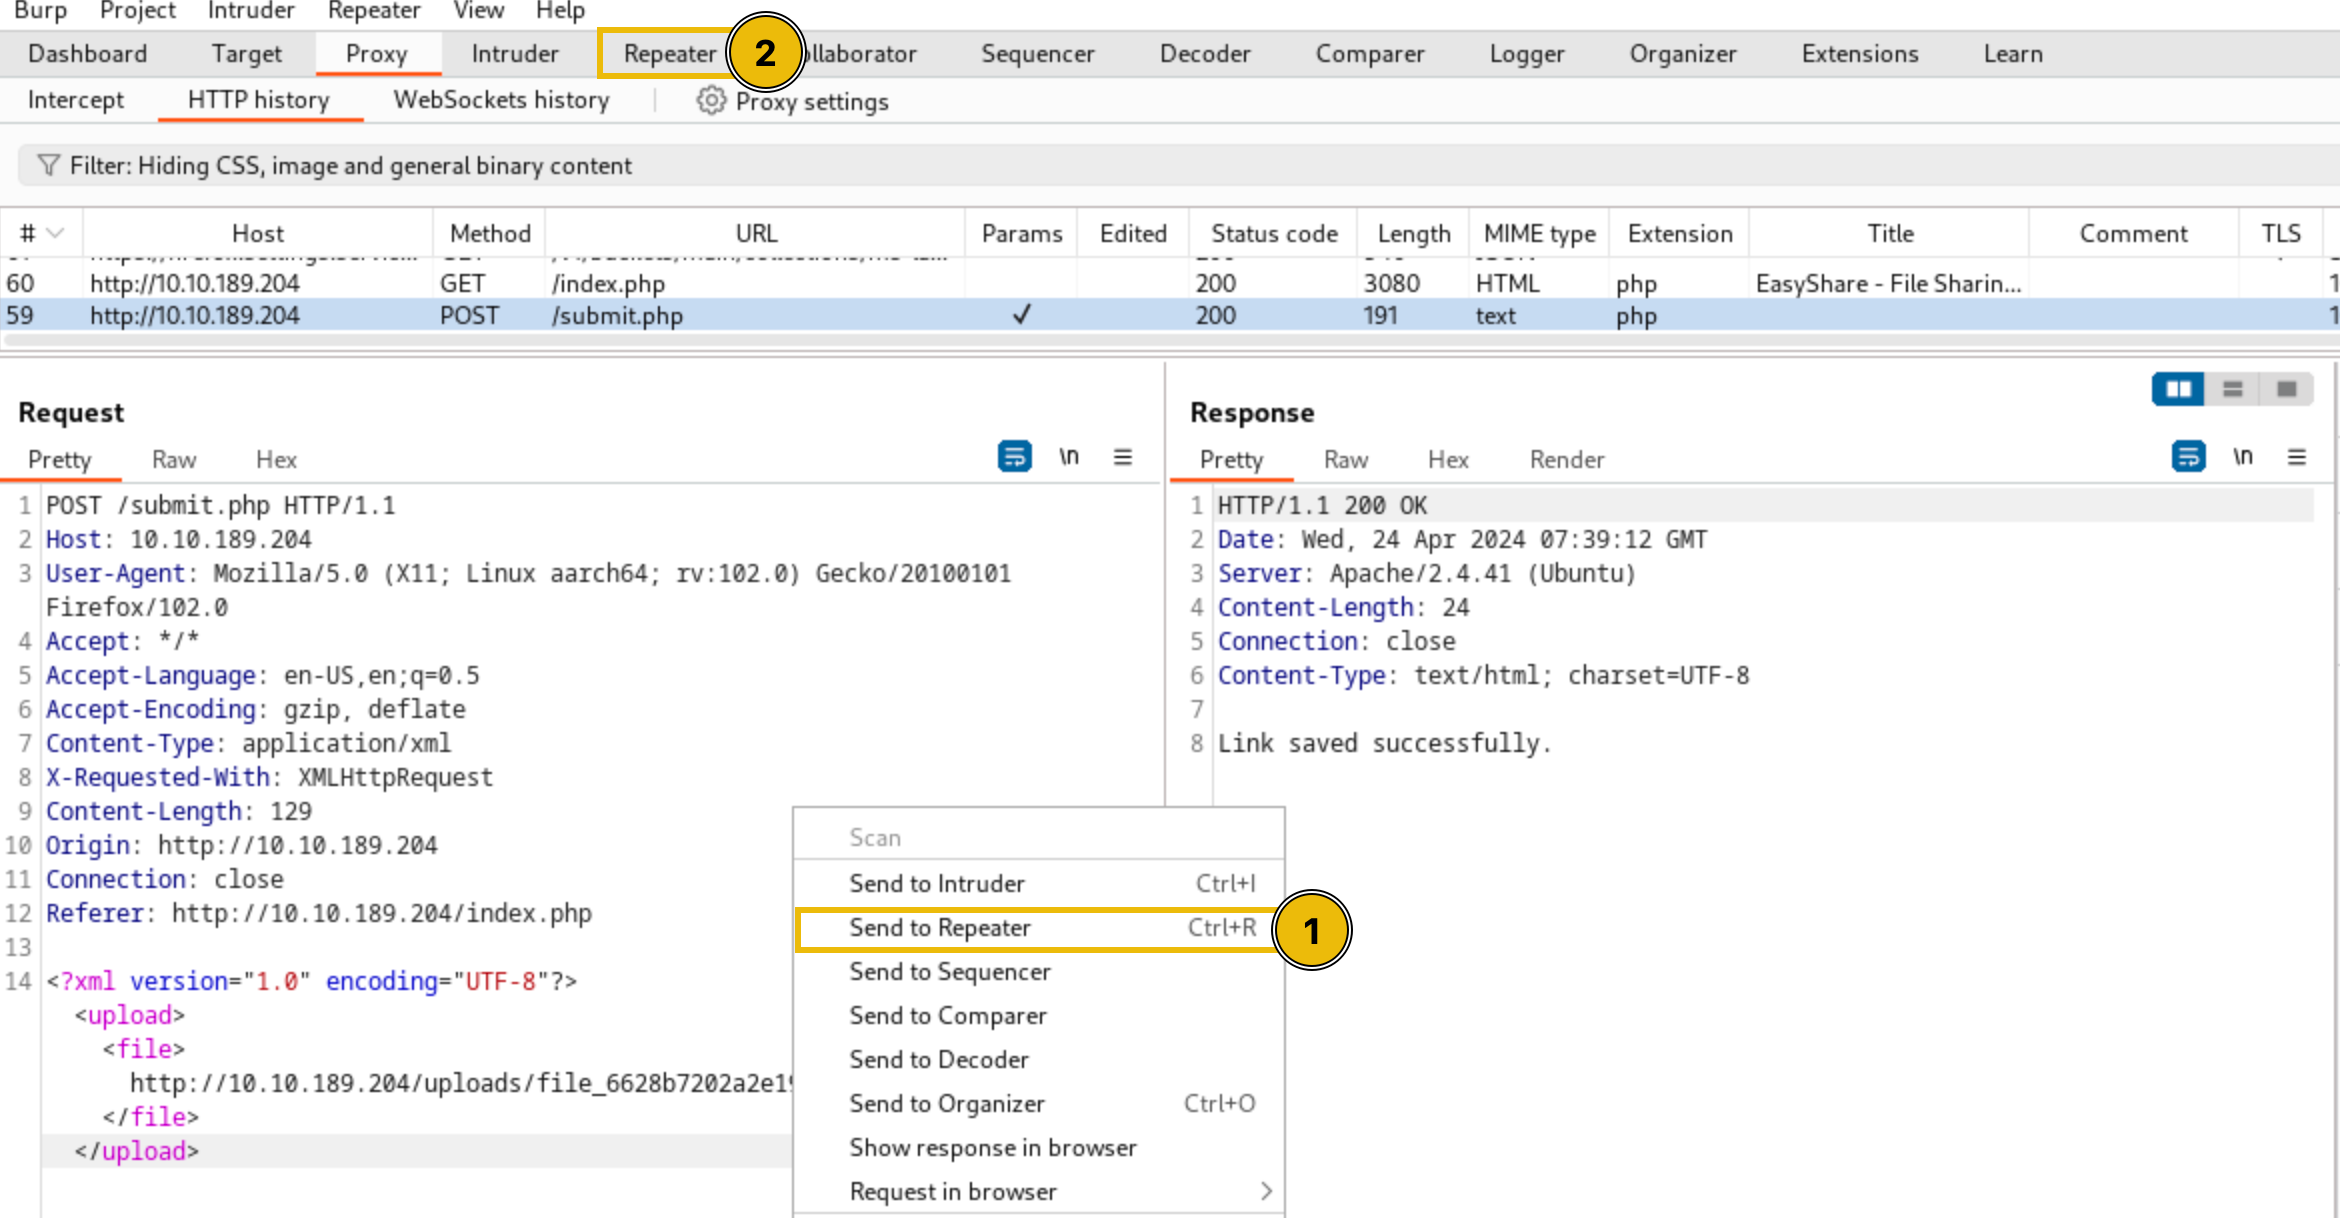
Task: Choose Send to Organizer in context menu
Action: (x=1040, y=1104)
